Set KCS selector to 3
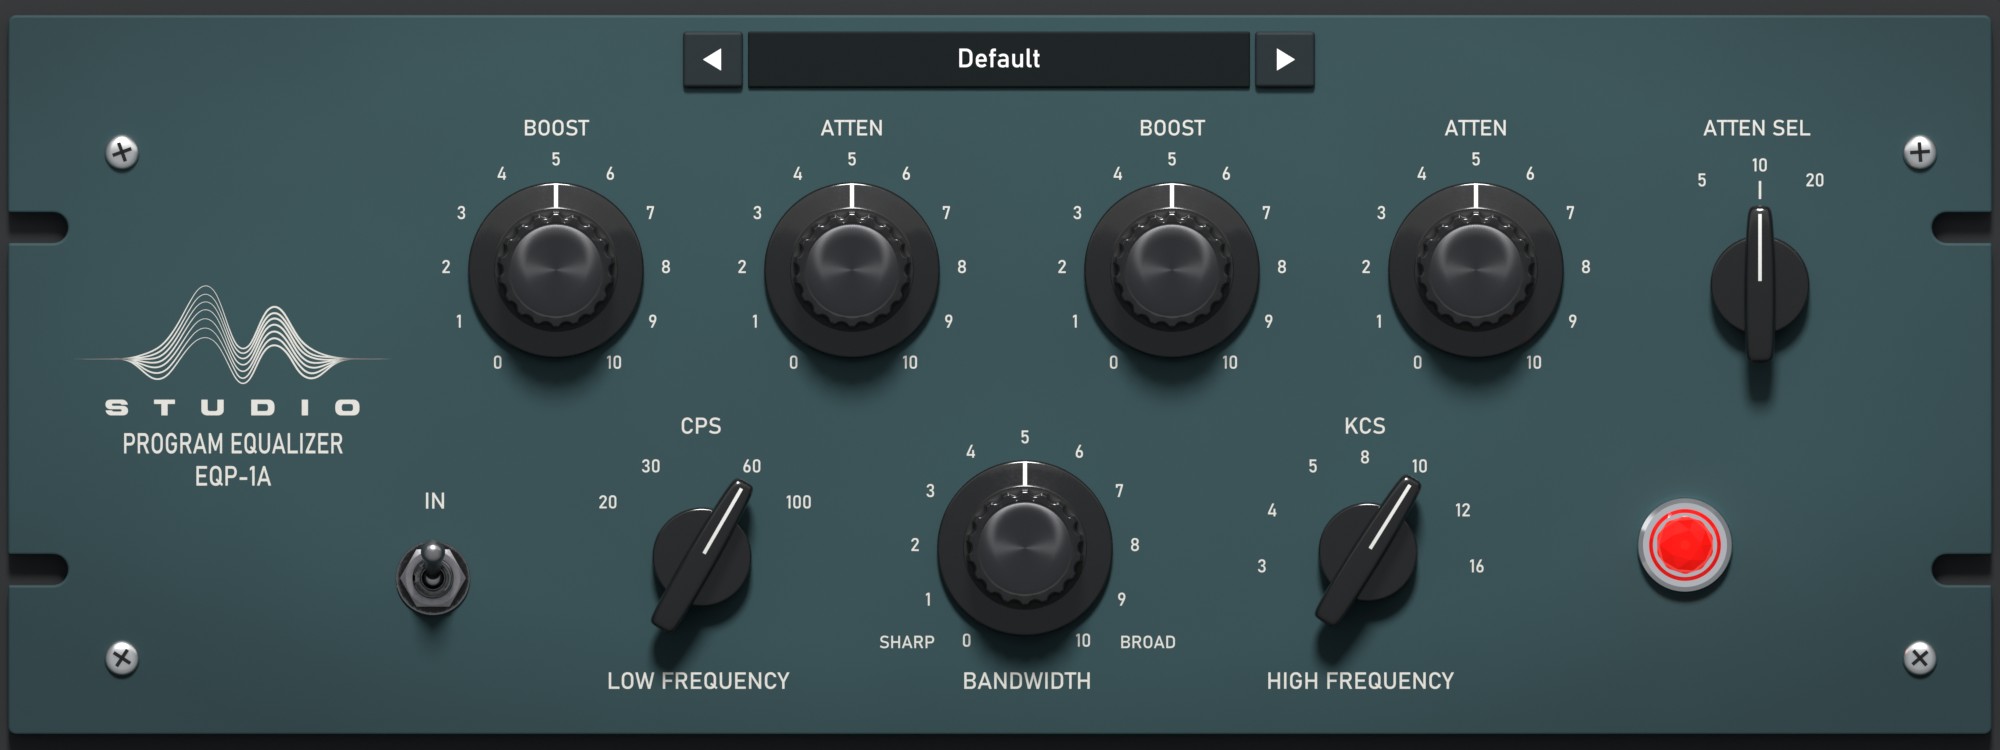The width and height of the screenshot is (2000, 750). (x=1262, y=566)
